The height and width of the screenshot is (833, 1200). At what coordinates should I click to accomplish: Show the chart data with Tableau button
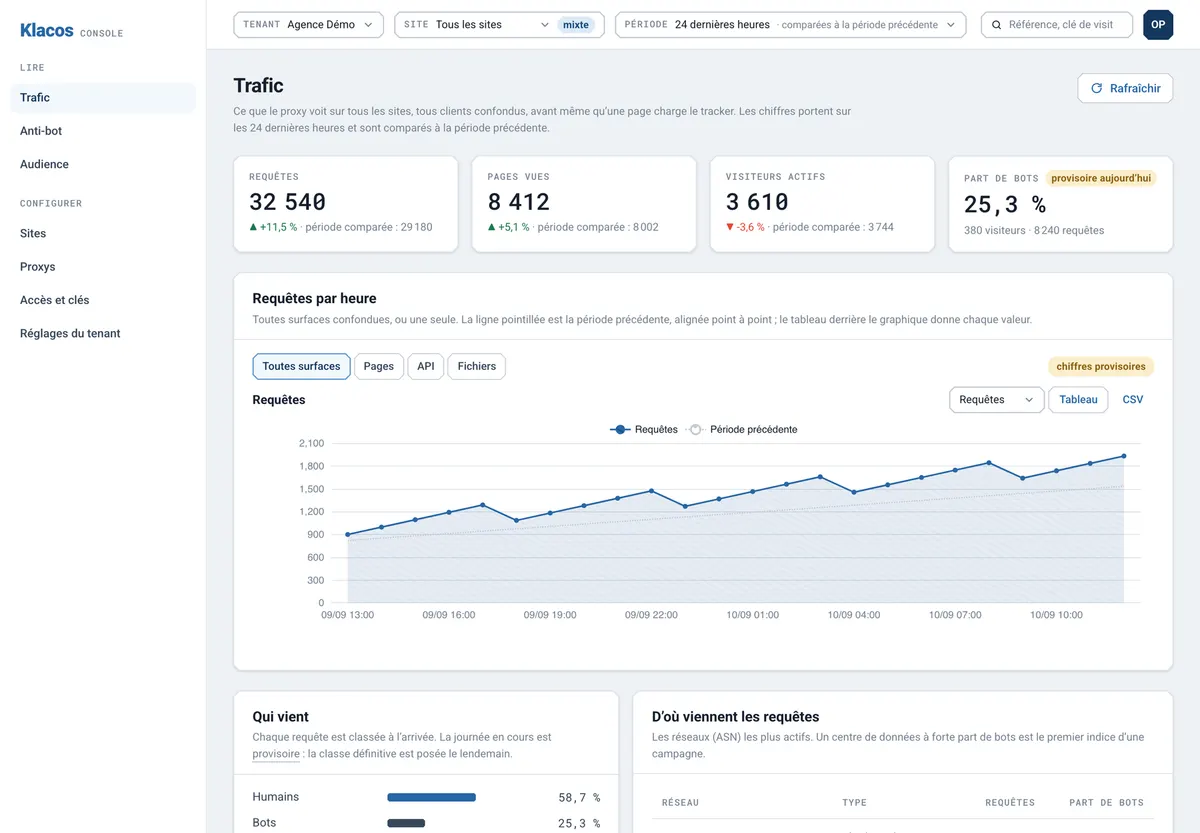point(1078,400)
